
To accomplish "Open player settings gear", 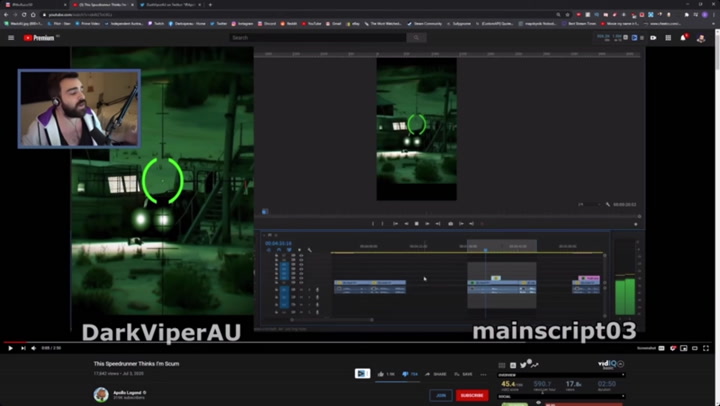I will coord(673,348).
